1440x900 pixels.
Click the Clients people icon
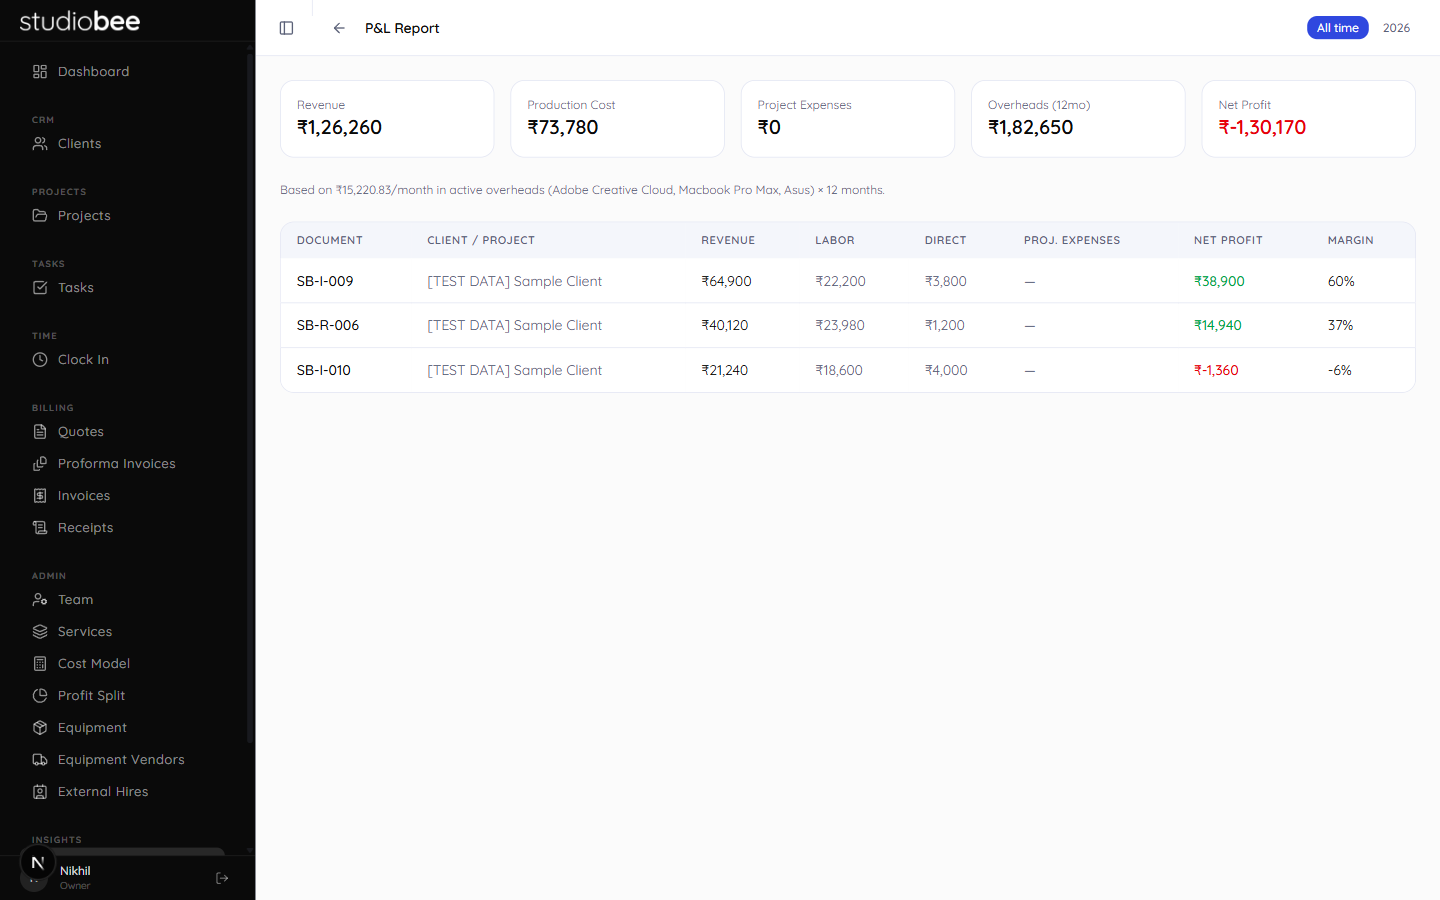40,144
